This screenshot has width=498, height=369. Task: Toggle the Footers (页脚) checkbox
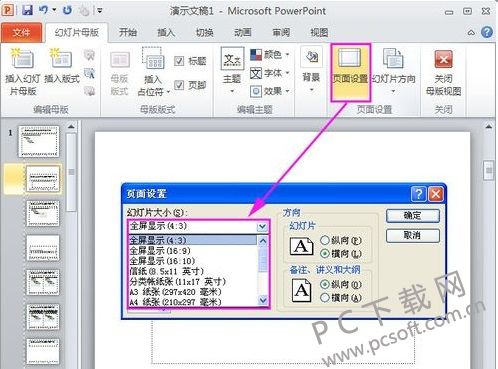(x=179, y=85)
